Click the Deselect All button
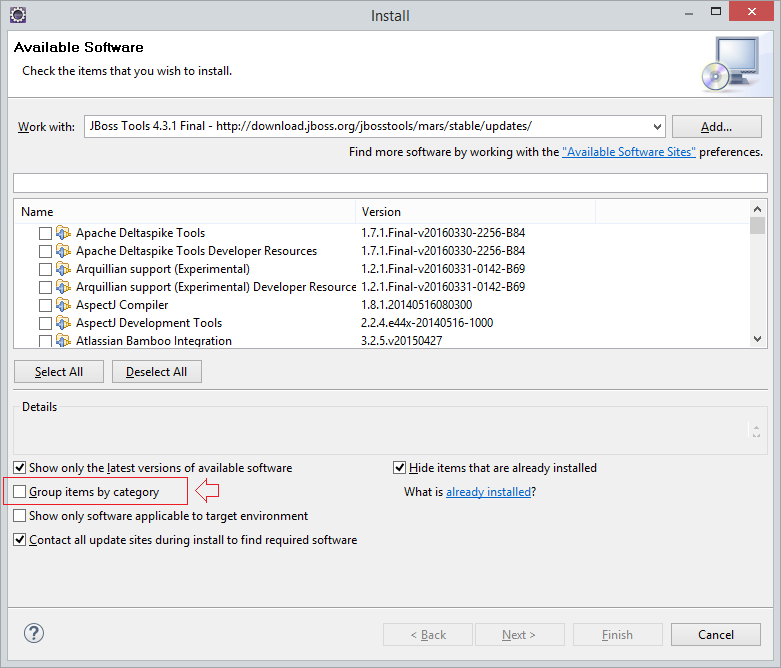Viewport: 781px width, 668px height. tap(156, 372)
